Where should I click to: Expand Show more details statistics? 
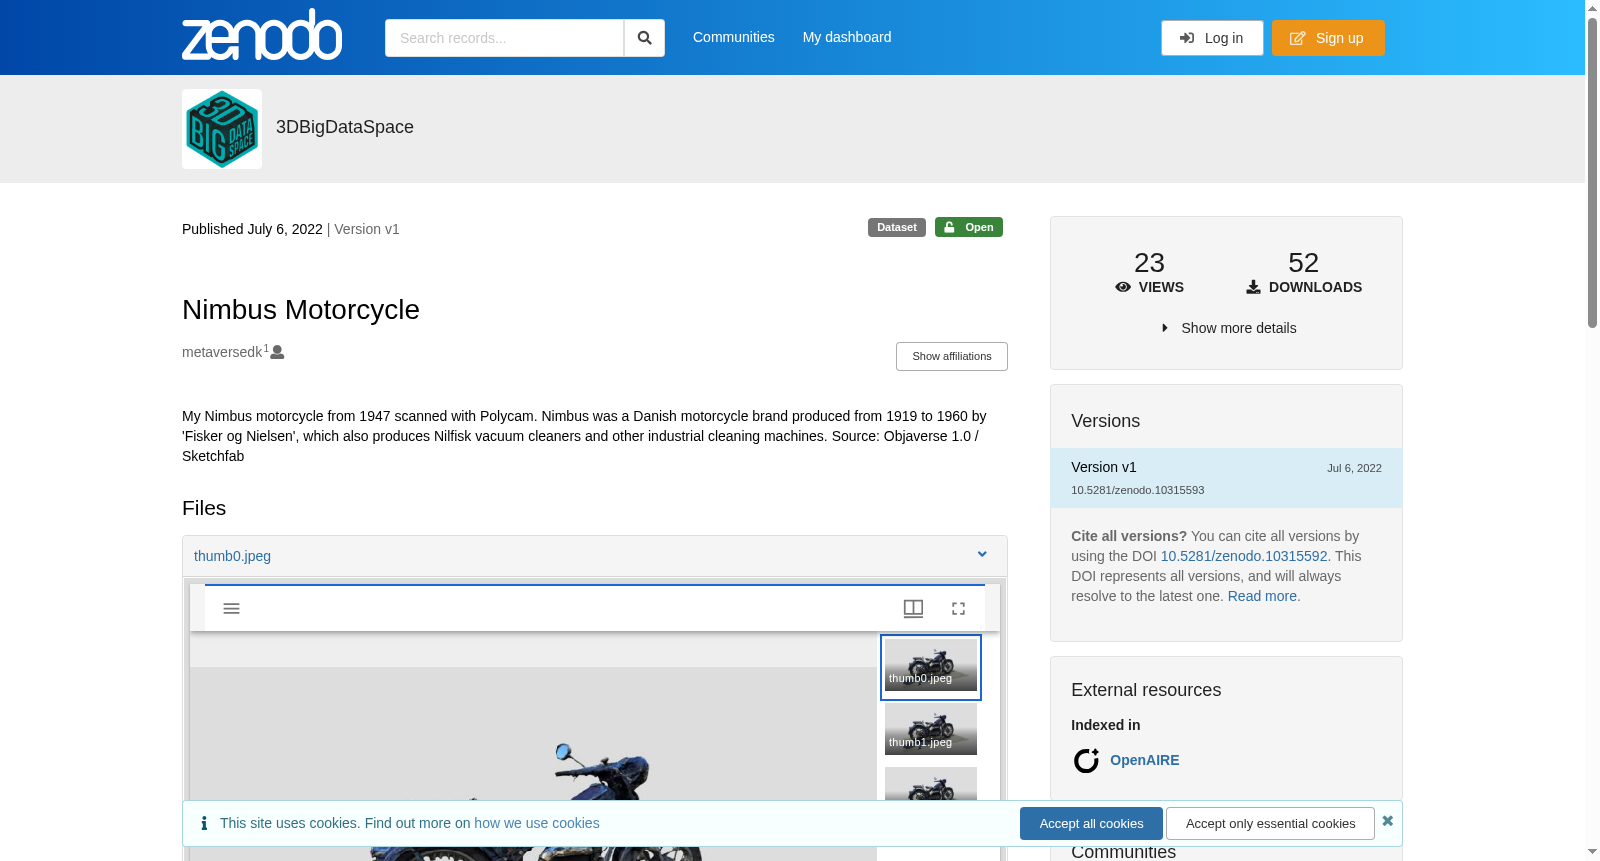click(x=1229, y=328)
